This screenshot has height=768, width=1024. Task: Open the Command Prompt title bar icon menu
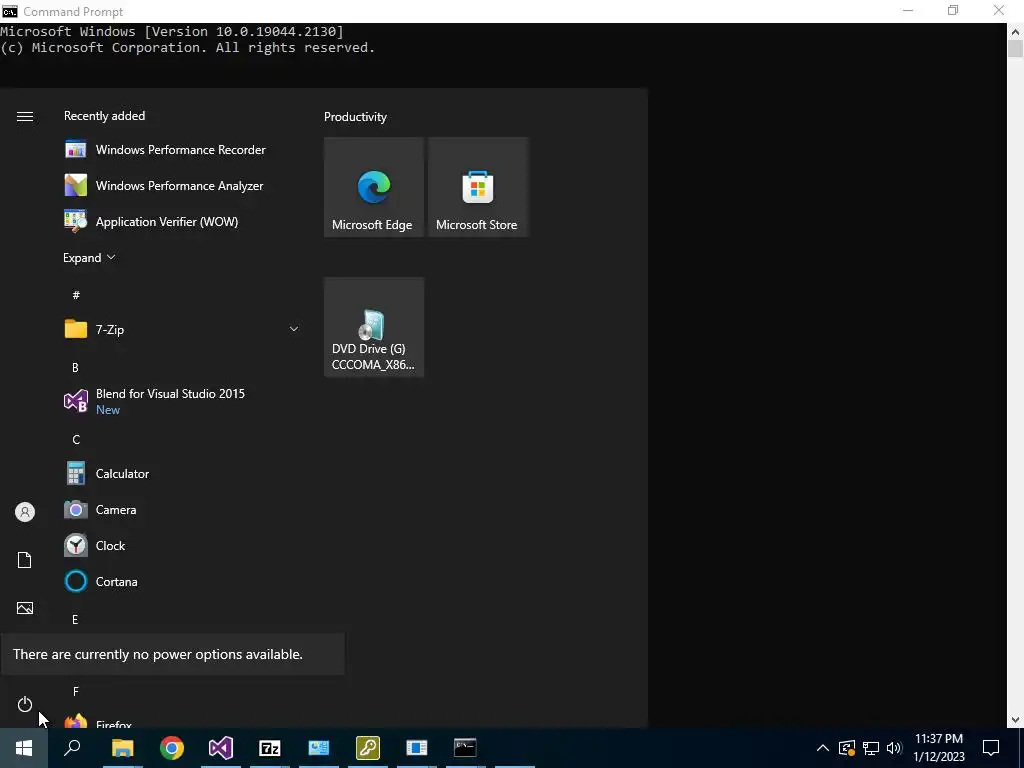click(10, 11)
